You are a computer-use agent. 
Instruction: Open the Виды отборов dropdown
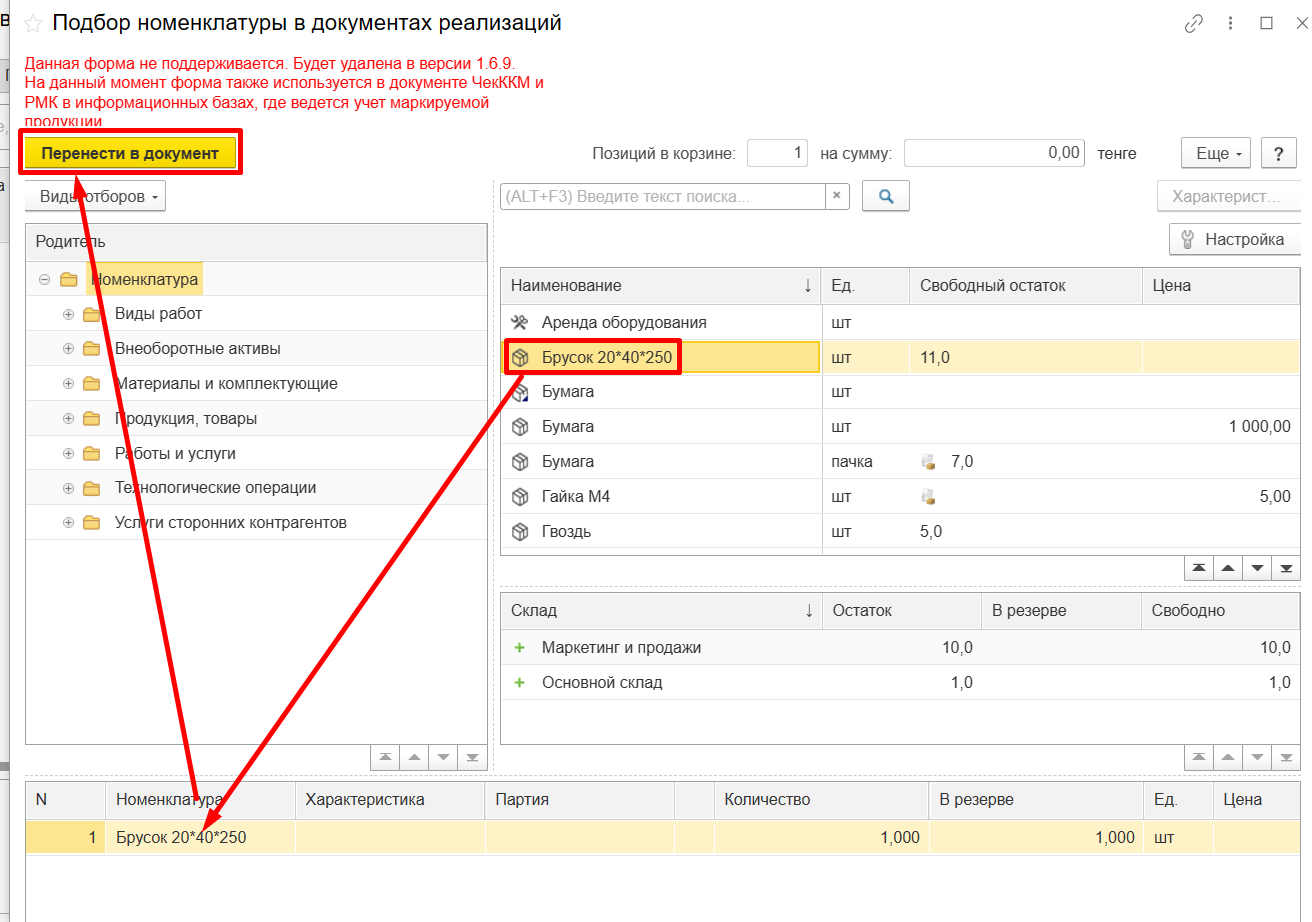[95, 196]
